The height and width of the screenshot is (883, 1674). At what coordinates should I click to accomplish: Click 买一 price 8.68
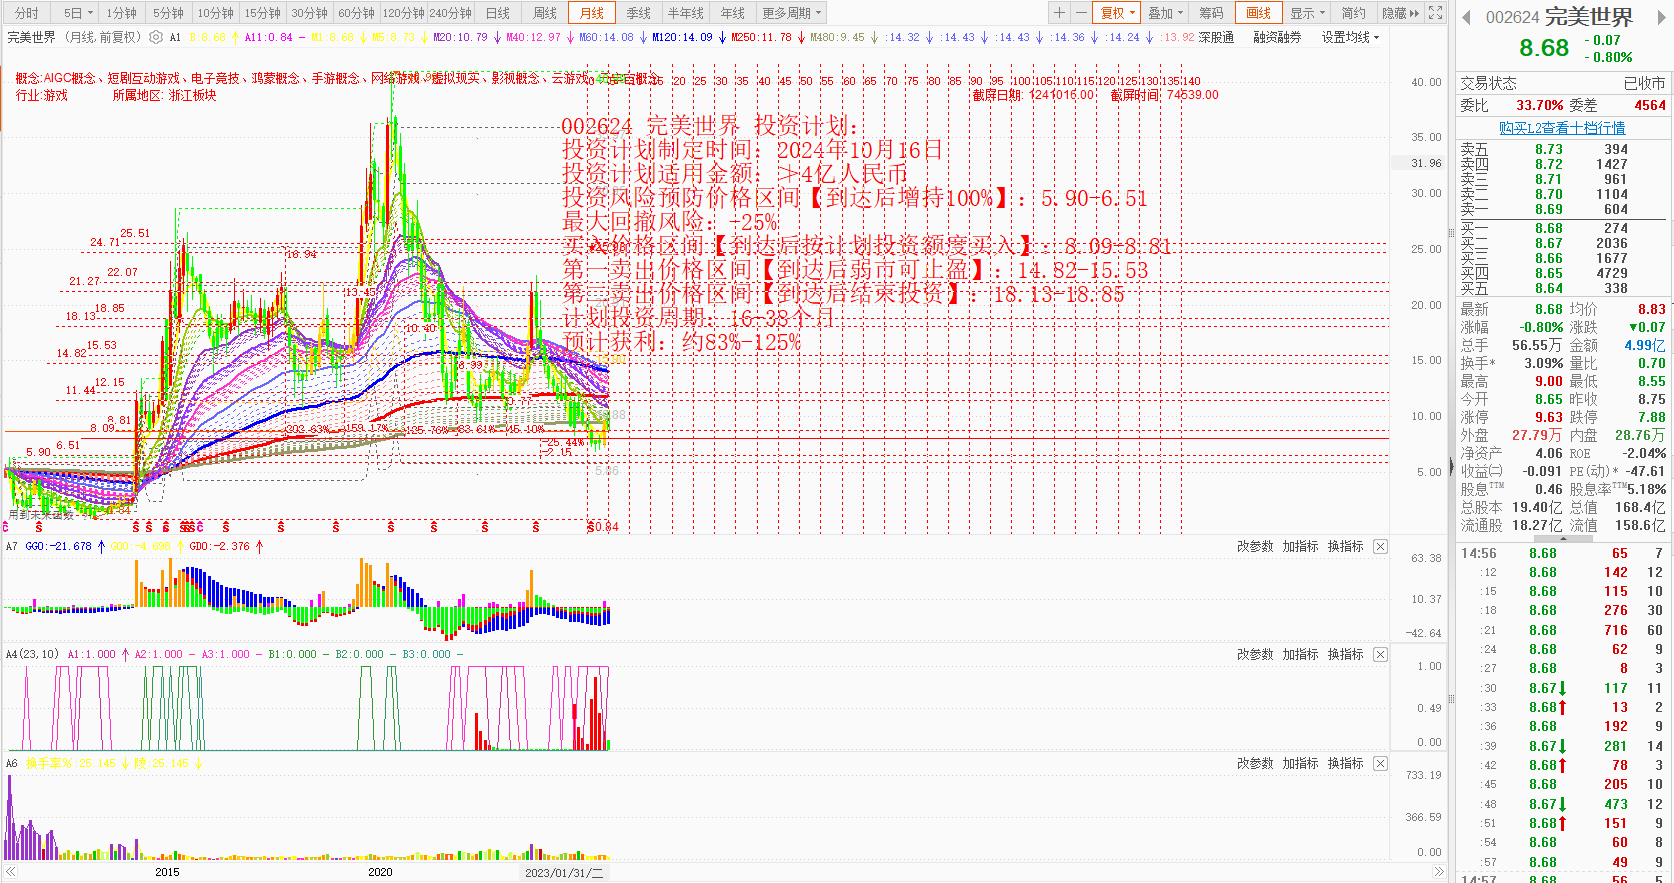click(1549, 228)
